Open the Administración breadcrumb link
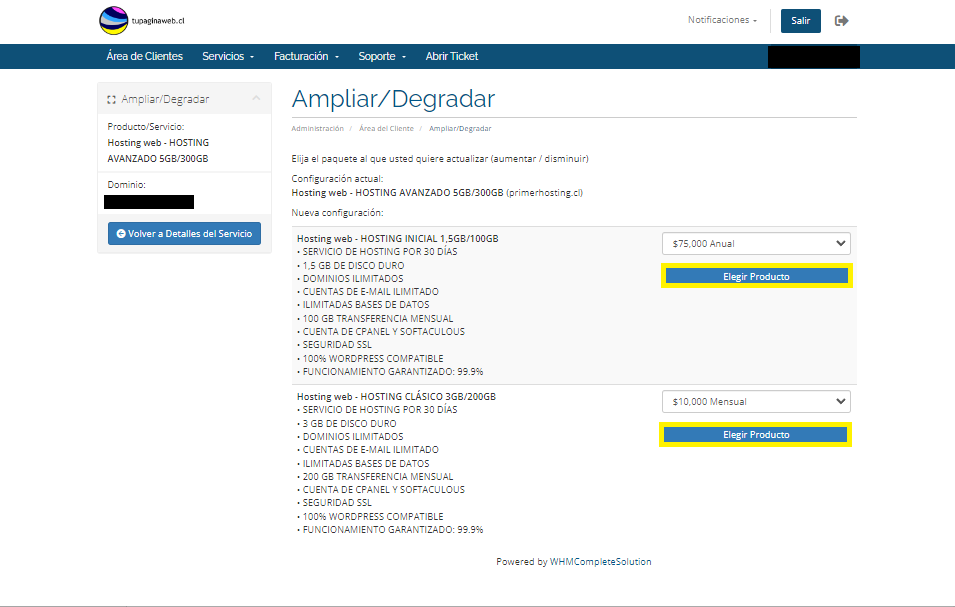 click(x=317, y=129)
